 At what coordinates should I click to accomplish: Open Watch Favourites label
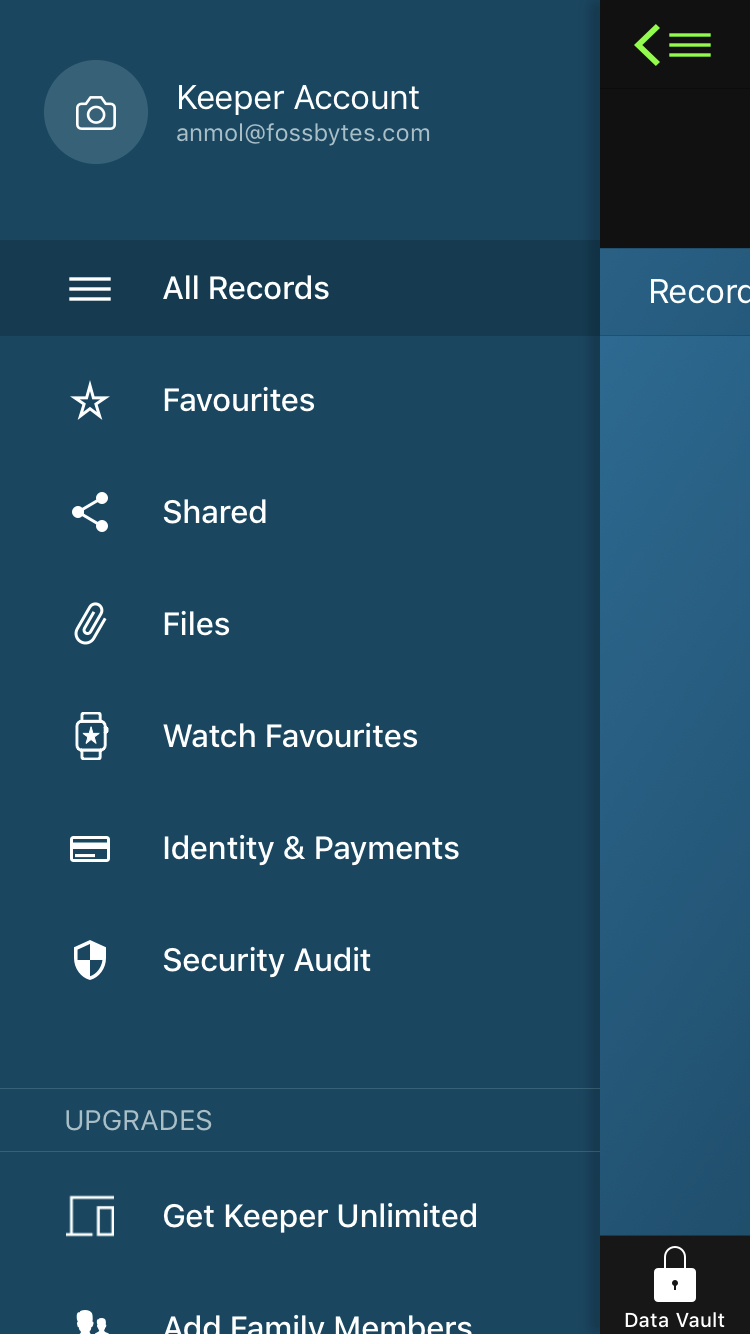(x=290, y=736)
